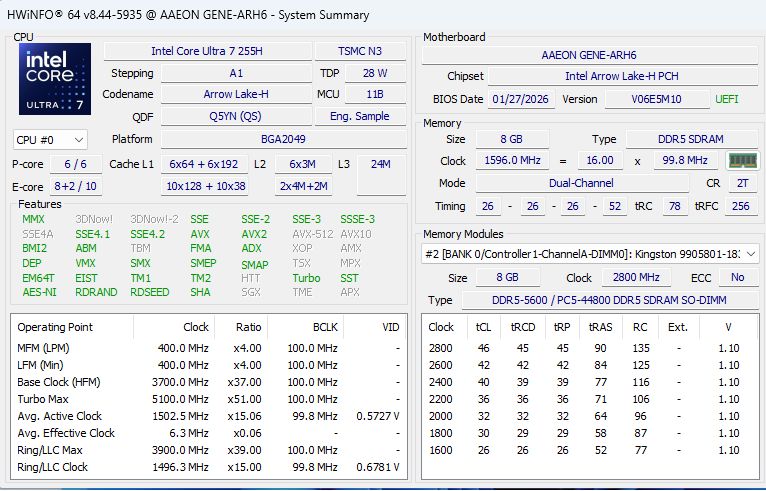Click the SSE4.2 feature flag
Screen dimensions: 766x491
click(x=148, y=235)
